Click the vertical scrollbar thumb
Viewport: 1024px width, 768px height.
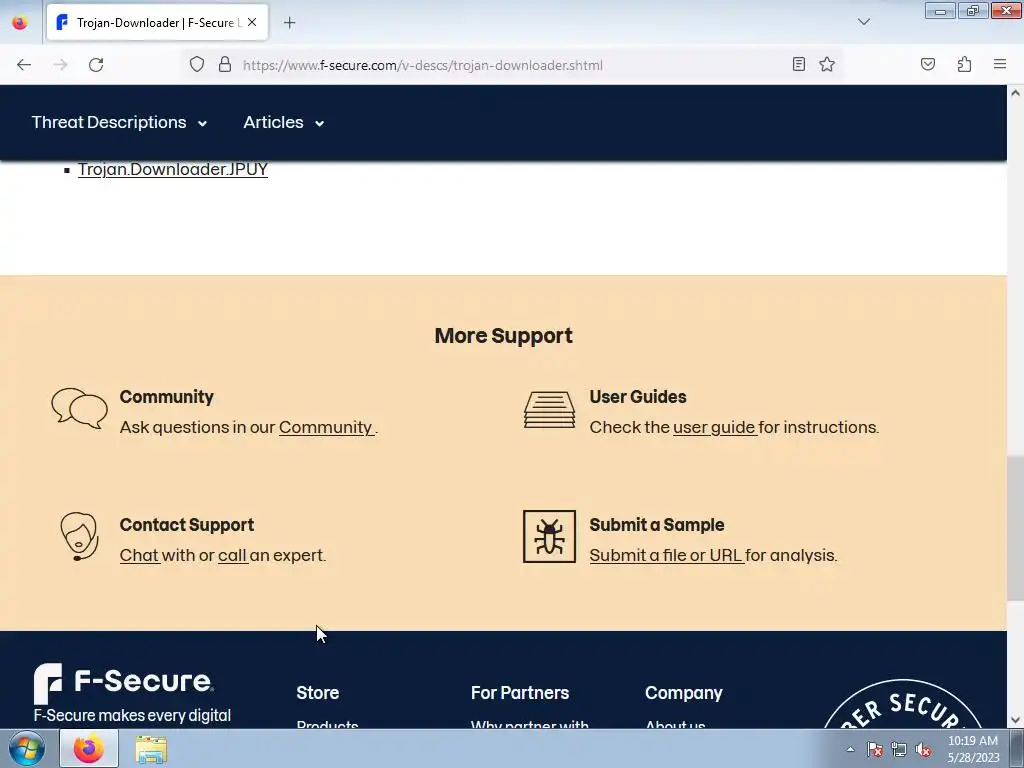point(1016,529)
